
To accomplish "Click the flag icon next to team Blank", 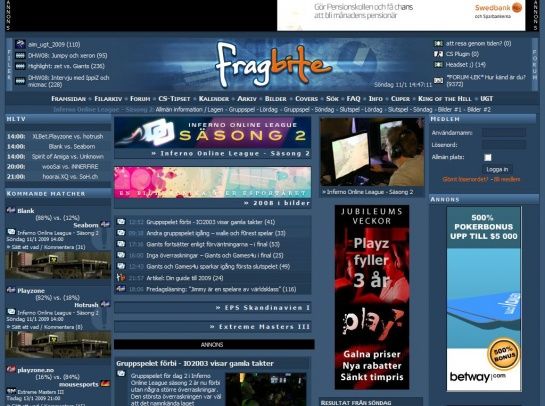I will click(x=11, y=210).
